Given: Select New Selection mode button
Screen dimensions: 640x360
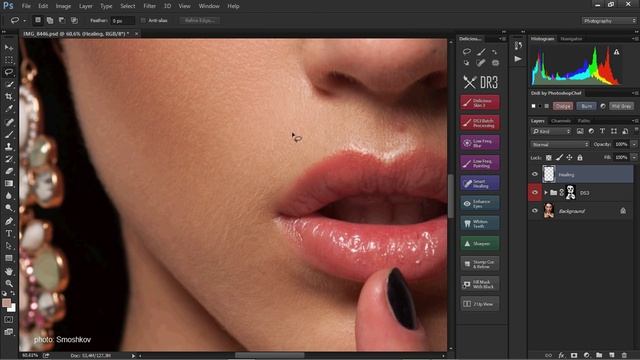Looking at the screenshot, I should click(x=38, y=20).
